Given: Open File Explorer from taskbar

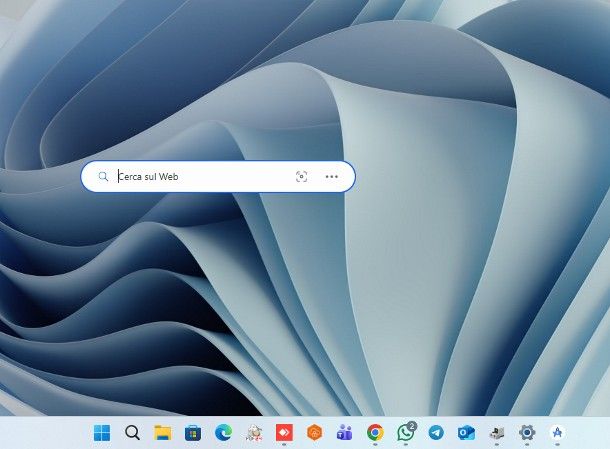Looking at the screenshot, I should pos(163,433).
